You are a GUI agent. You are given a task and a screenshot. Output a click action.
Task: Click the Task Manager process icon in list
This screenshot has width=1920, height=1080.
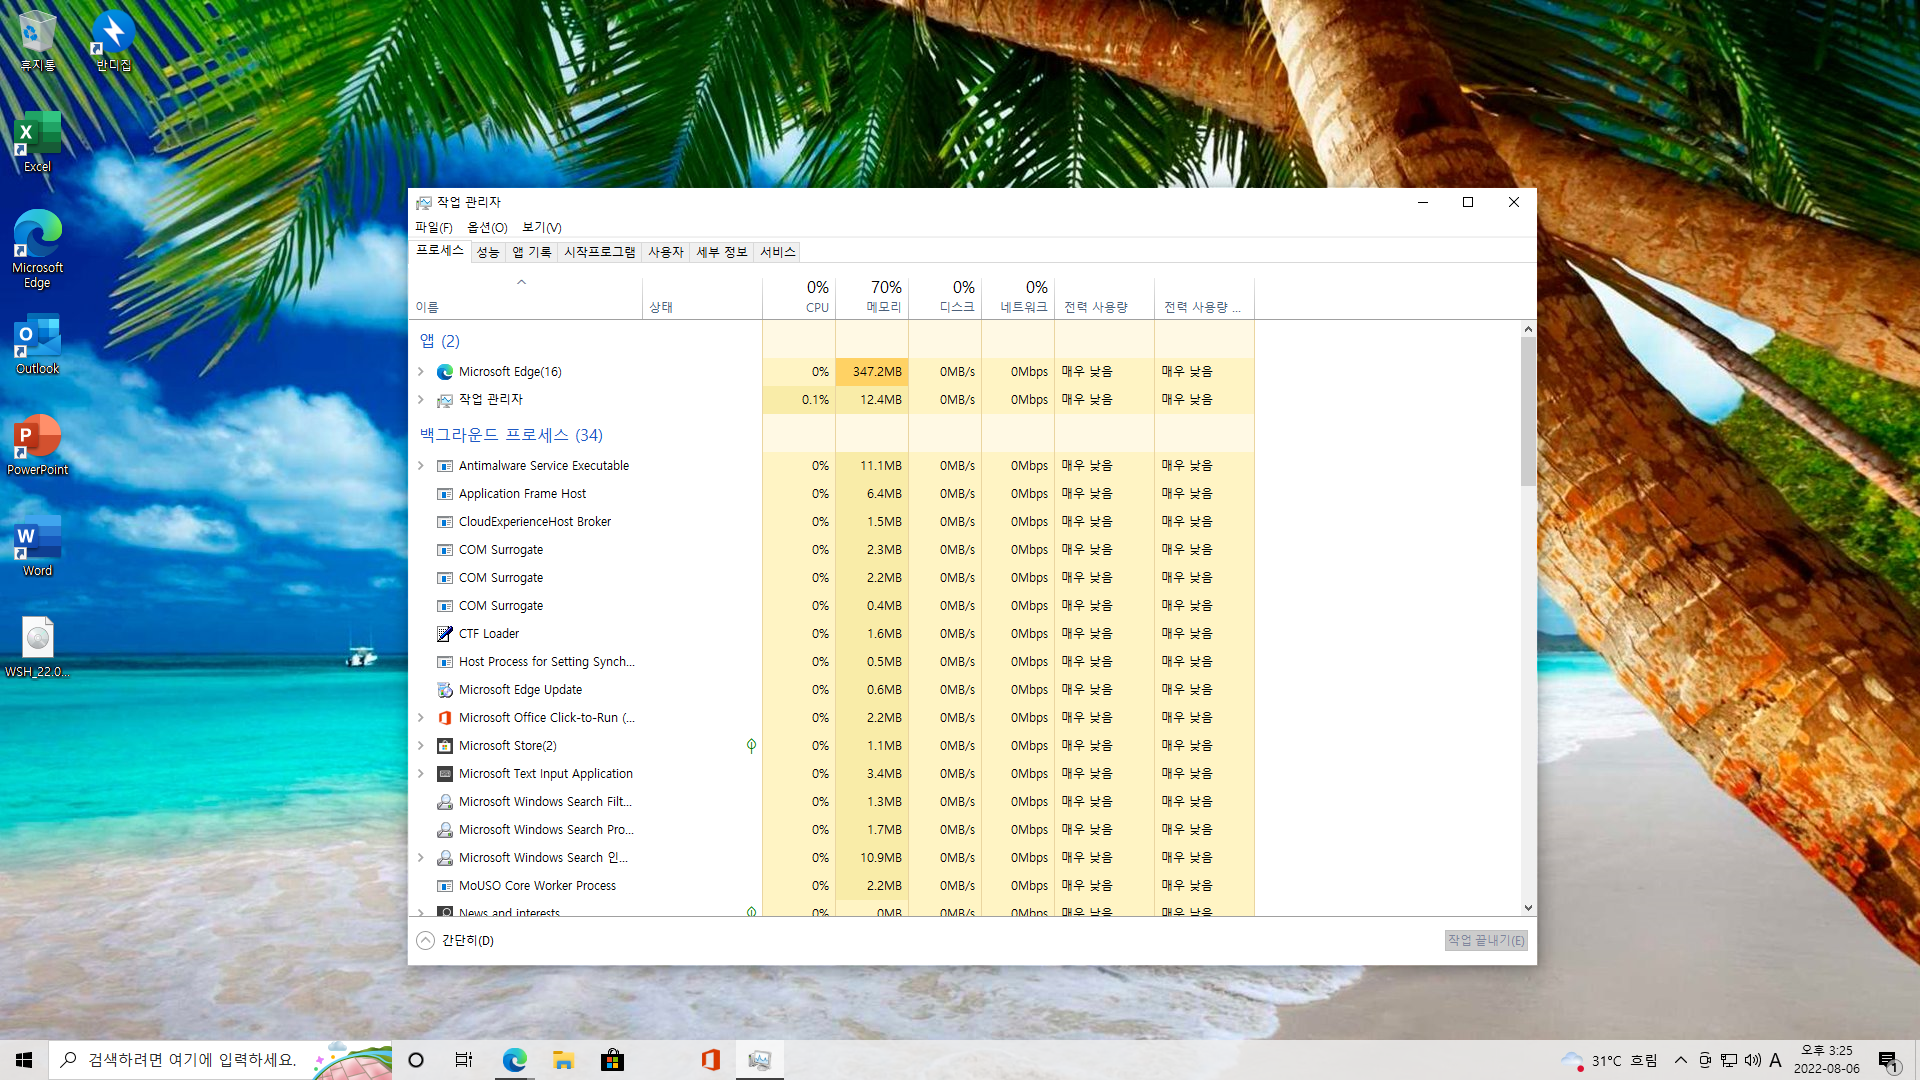445,400
